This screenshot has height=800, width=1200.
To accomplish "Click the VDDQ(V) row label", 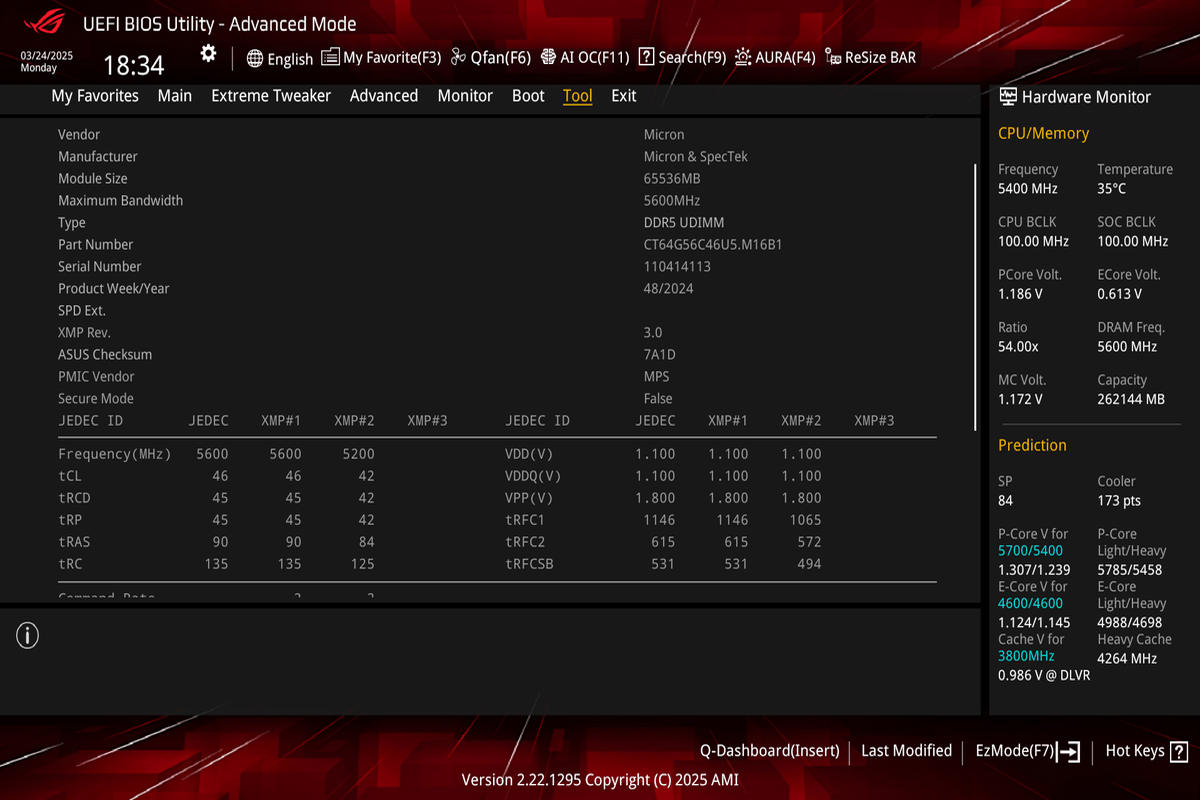I will [x=533, y=476].
